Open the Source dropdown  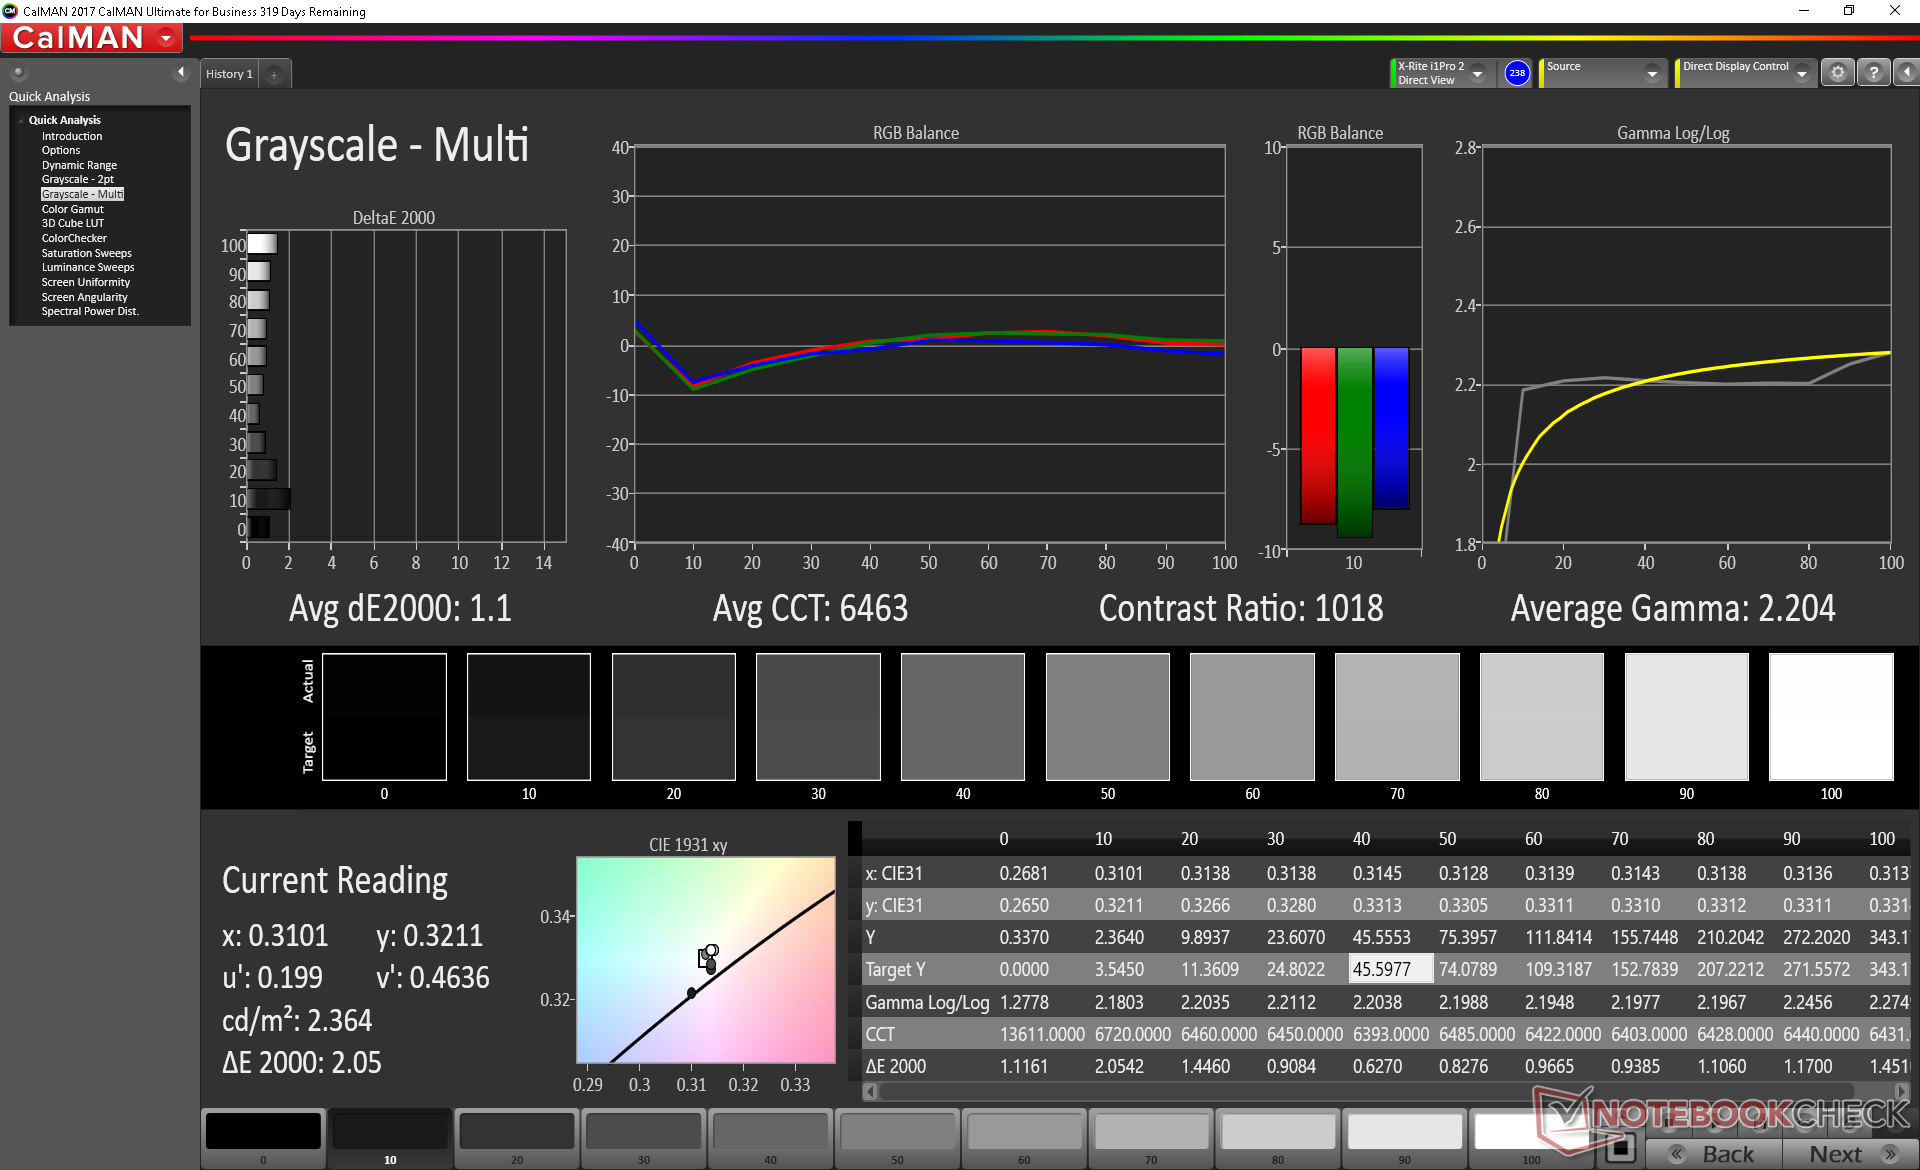click(x=1651, y=73)
